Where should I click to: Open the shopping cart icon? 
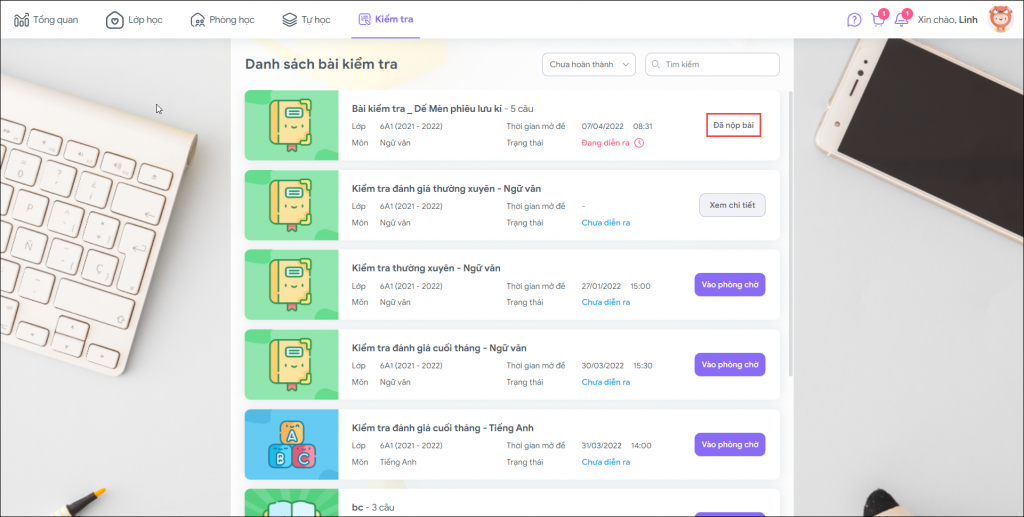coord(878,20)
